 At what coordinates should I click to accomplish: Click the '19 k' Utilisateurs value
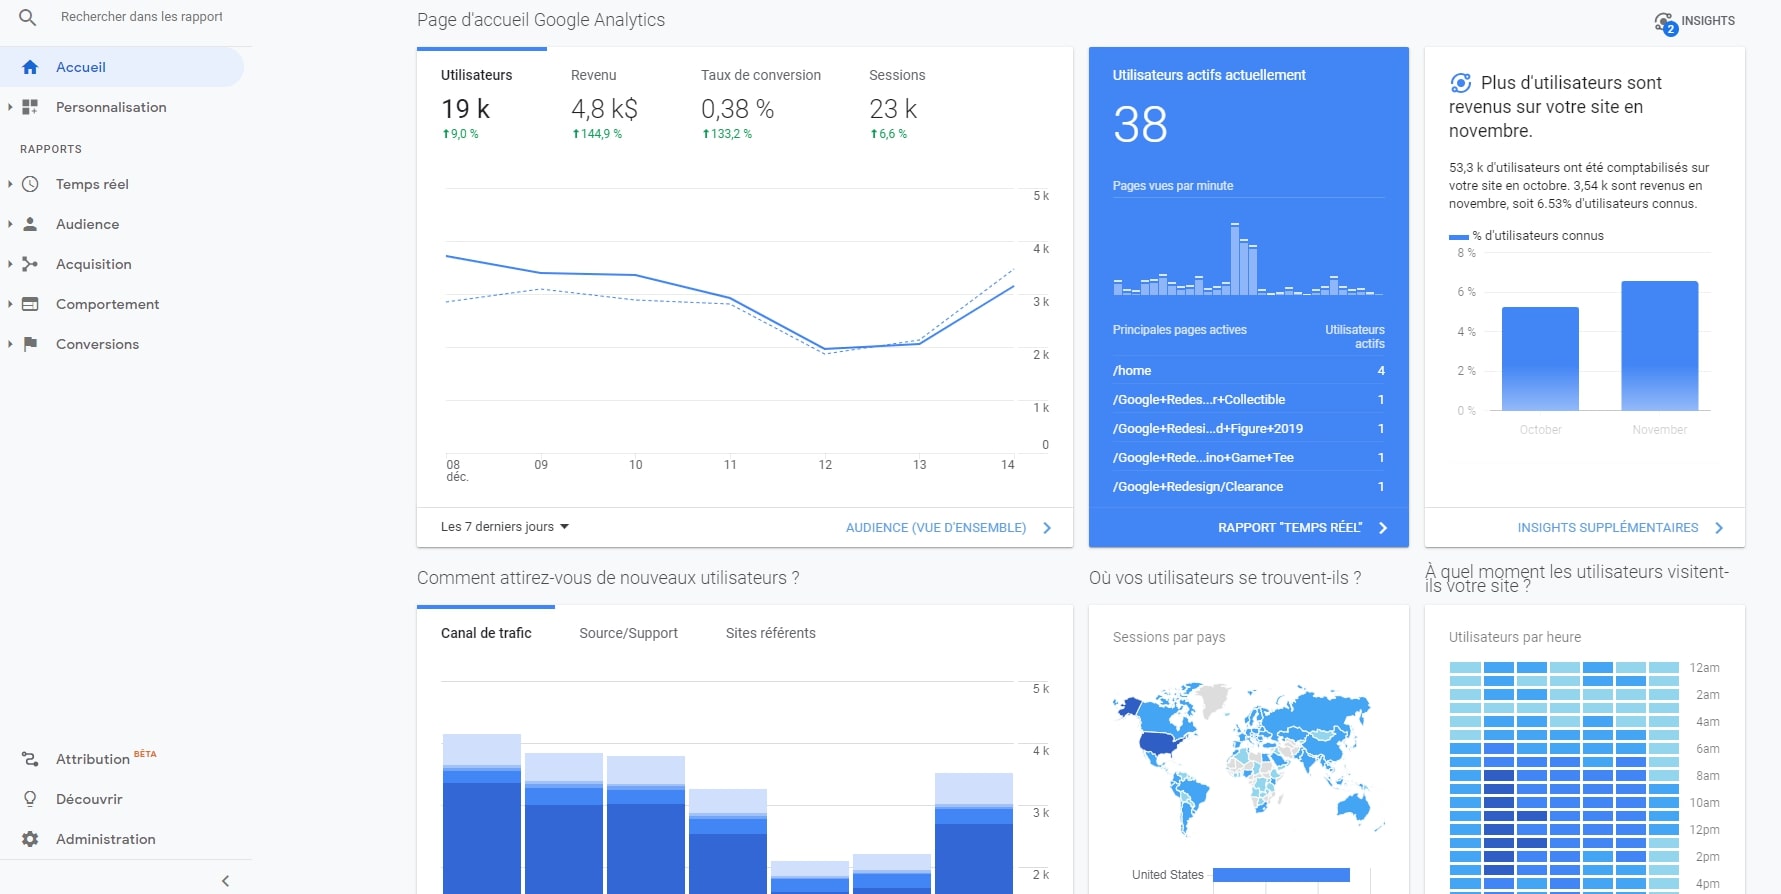(465, 109)
